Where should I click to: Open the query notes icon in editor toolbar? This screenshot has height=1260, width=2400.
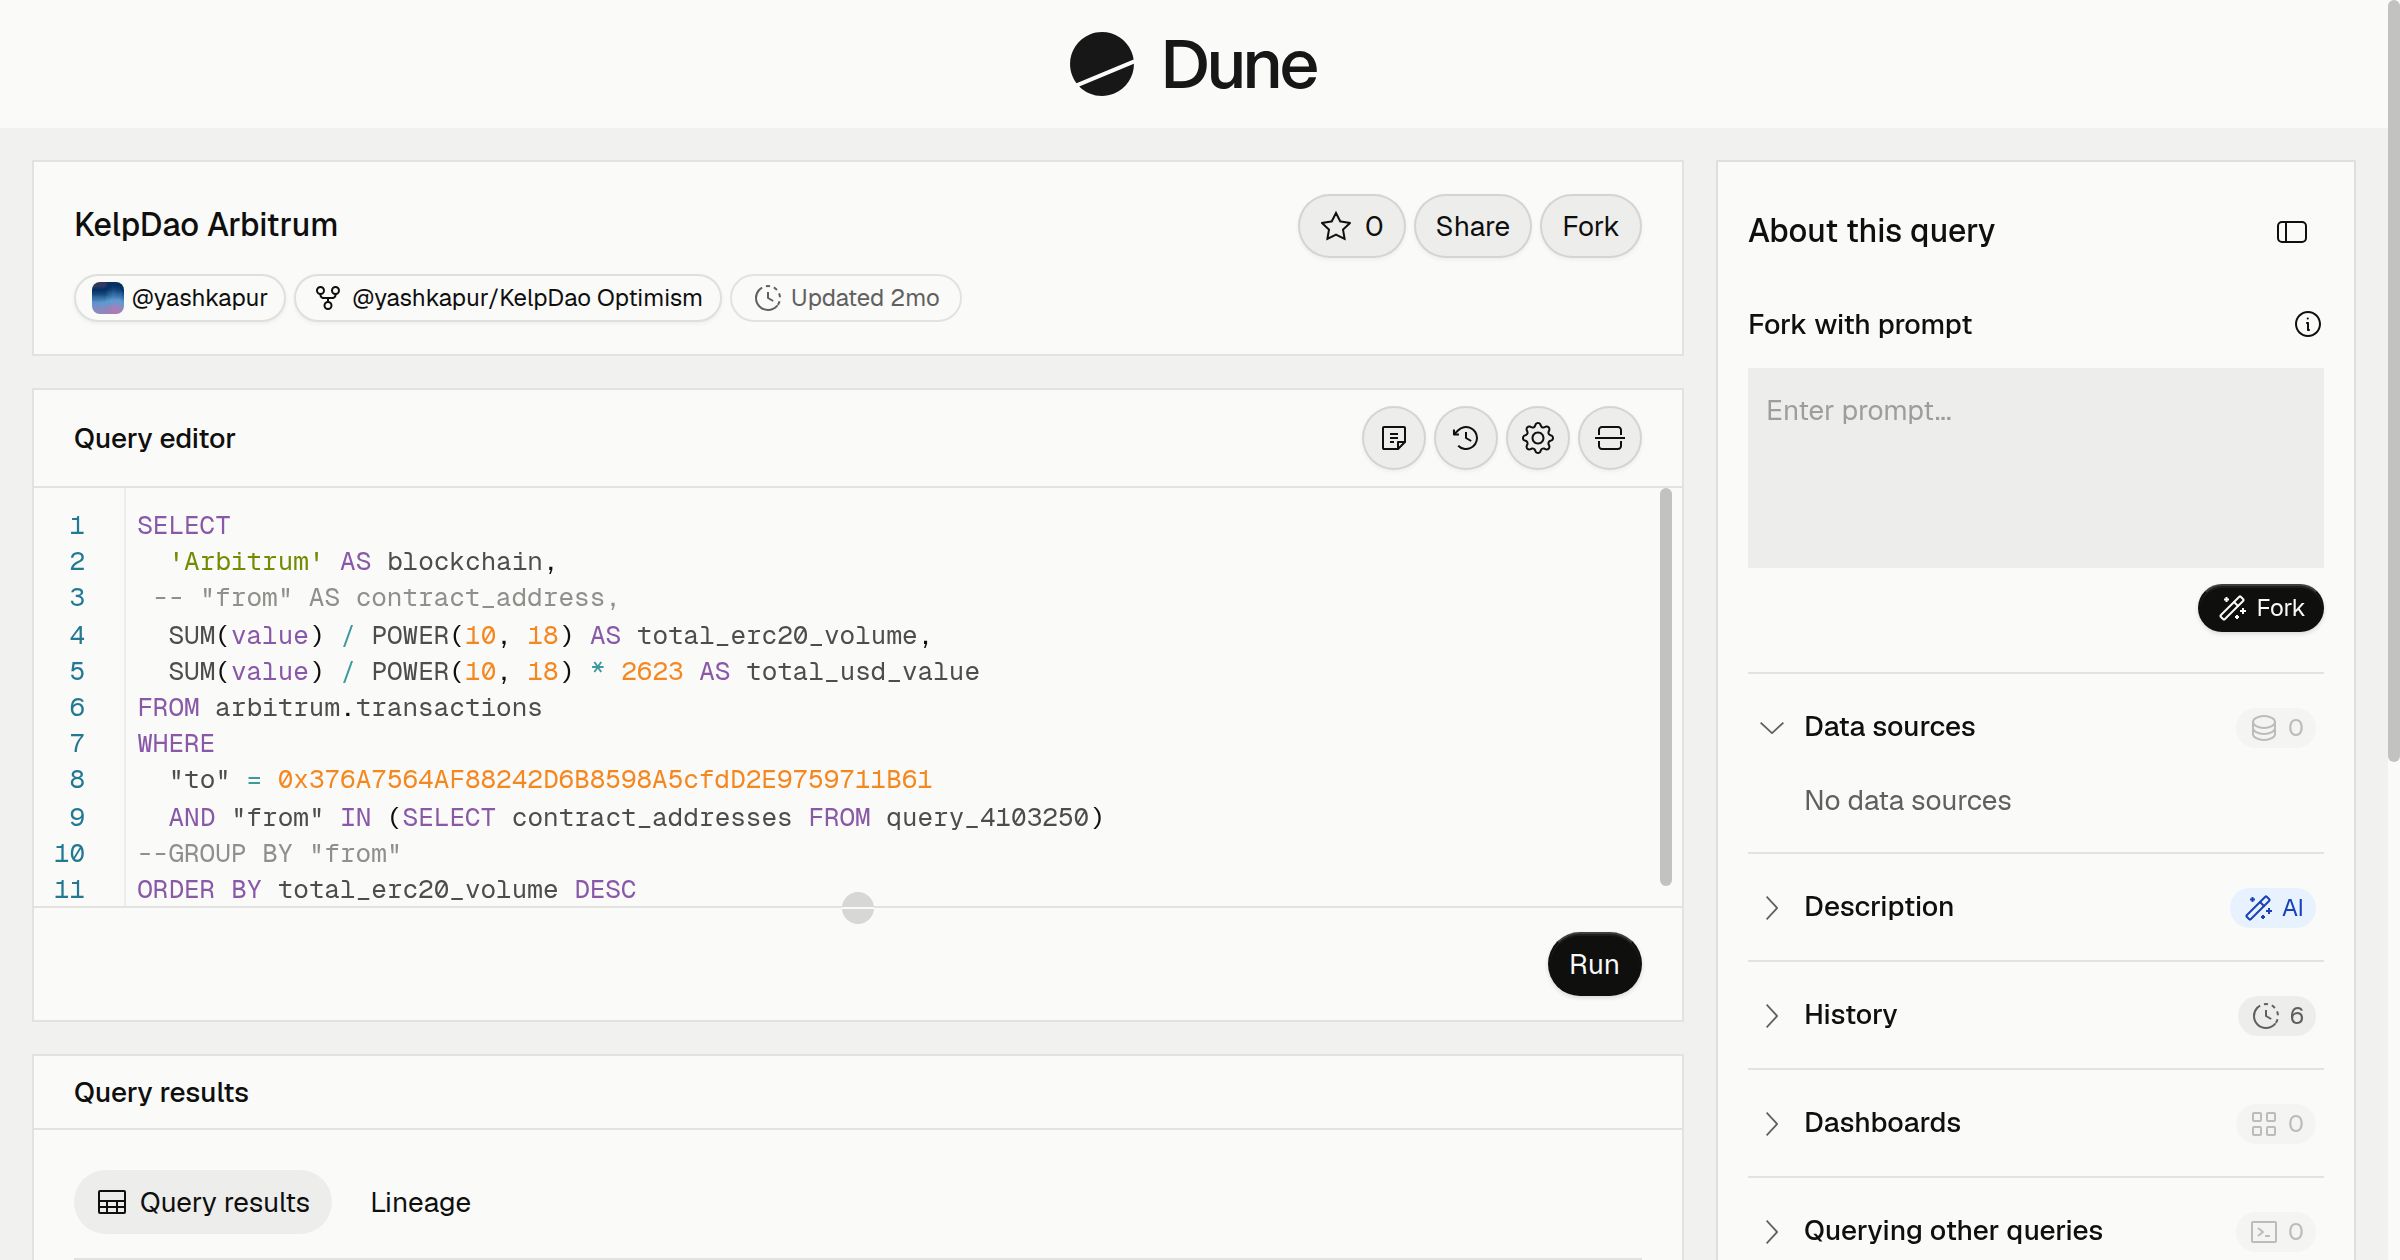click(x=1393, y=438)
